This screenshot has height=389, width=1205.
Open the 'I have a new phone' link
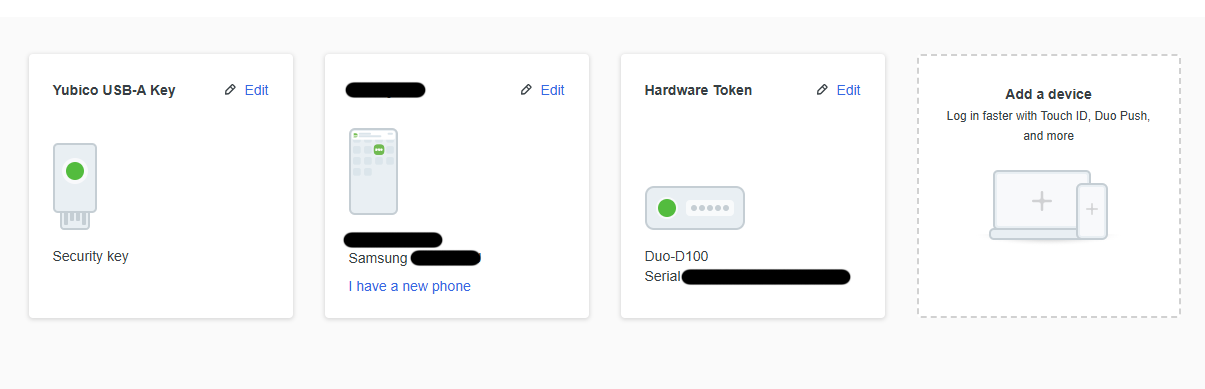coord(409,286)
